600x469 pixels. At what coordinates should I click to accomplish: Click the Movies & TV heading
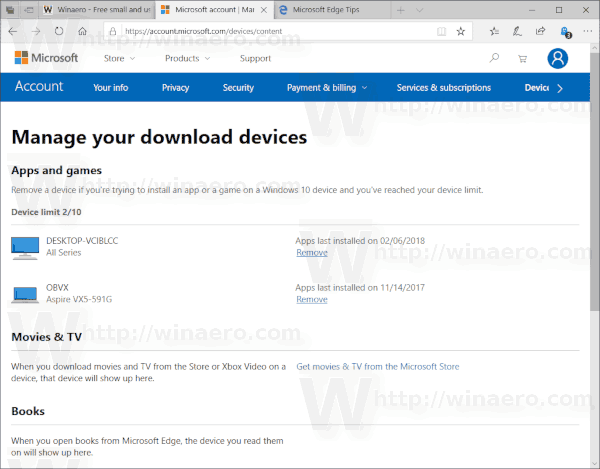(x=47, y=337)
